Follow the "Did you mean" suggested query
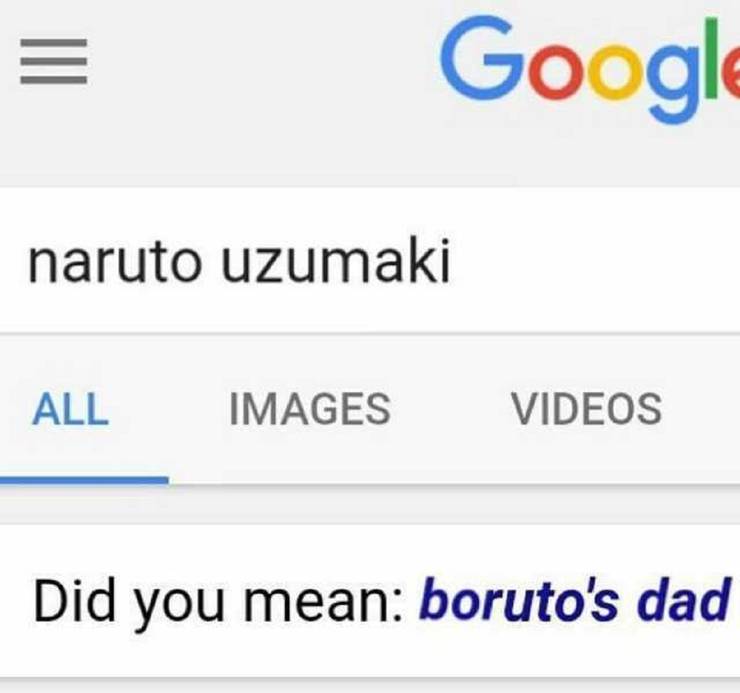Image resolution: width=740 pixels, height=693 pixels. click(x=574, y=602)
